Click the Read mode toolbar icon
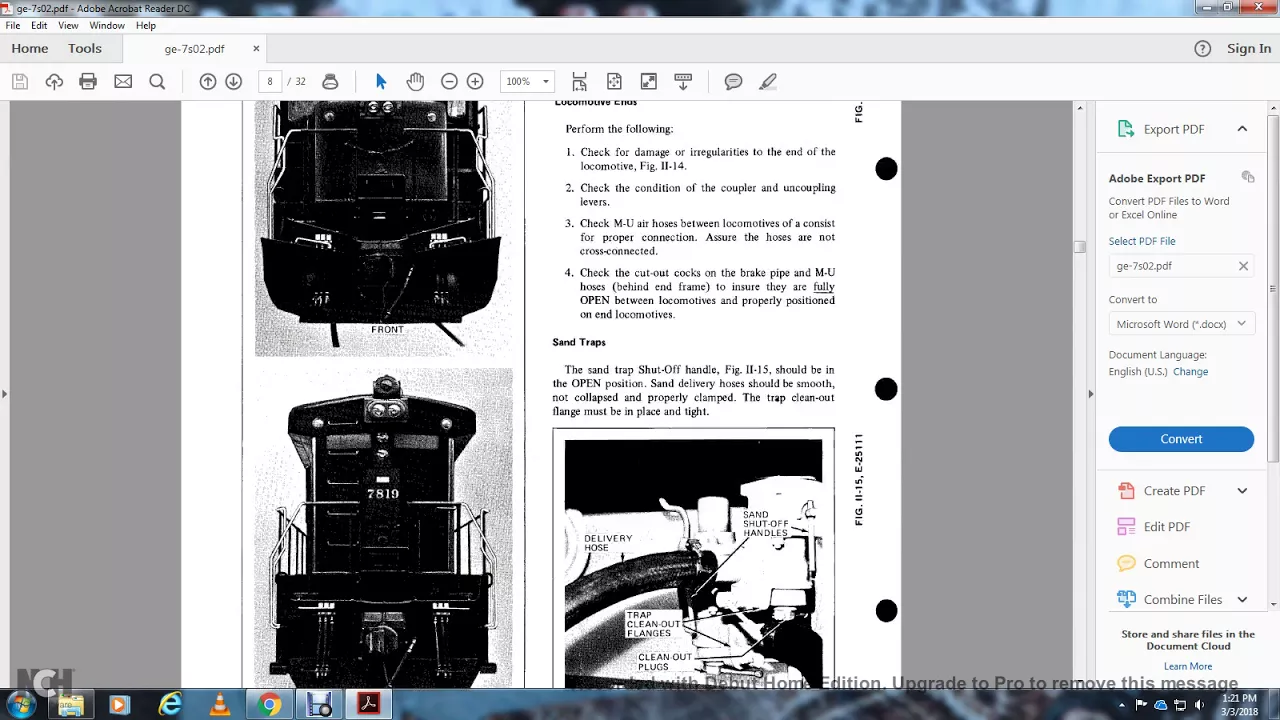The height and width of the screenshot is (720, 1280). tap(683, 81)
